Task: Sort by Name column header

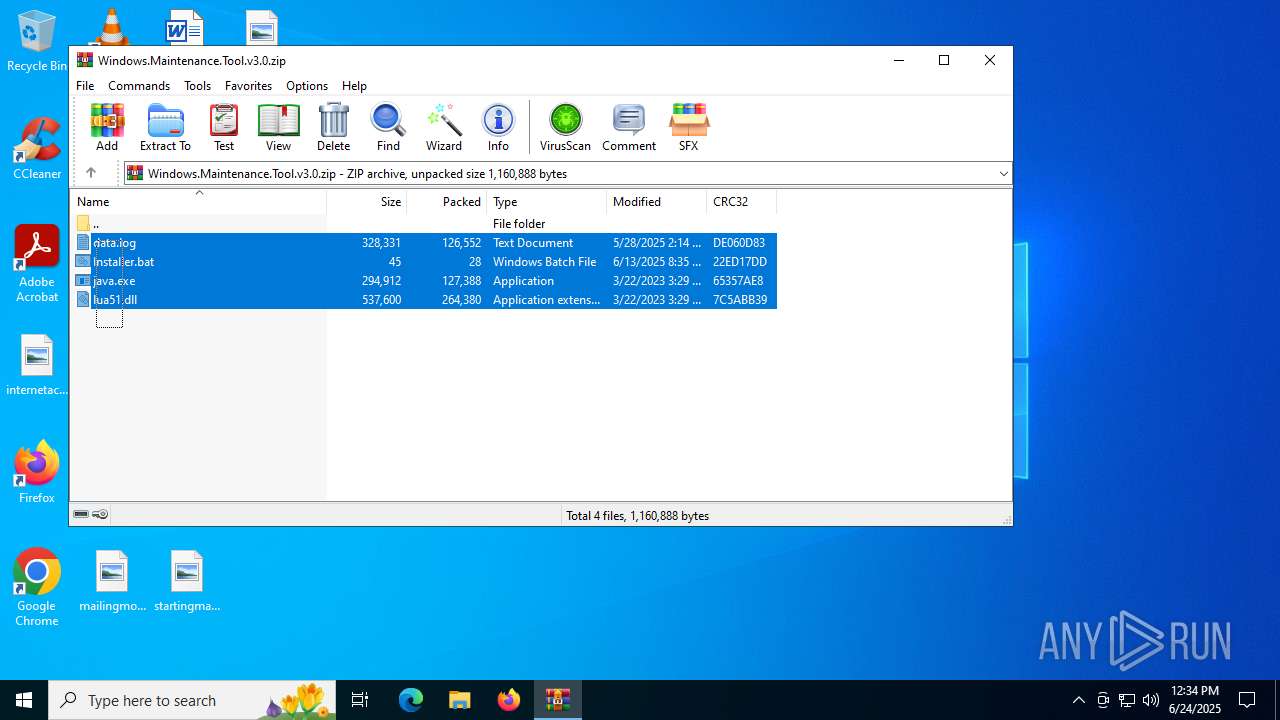Action: pyautogui.click(x=198, y=202)
